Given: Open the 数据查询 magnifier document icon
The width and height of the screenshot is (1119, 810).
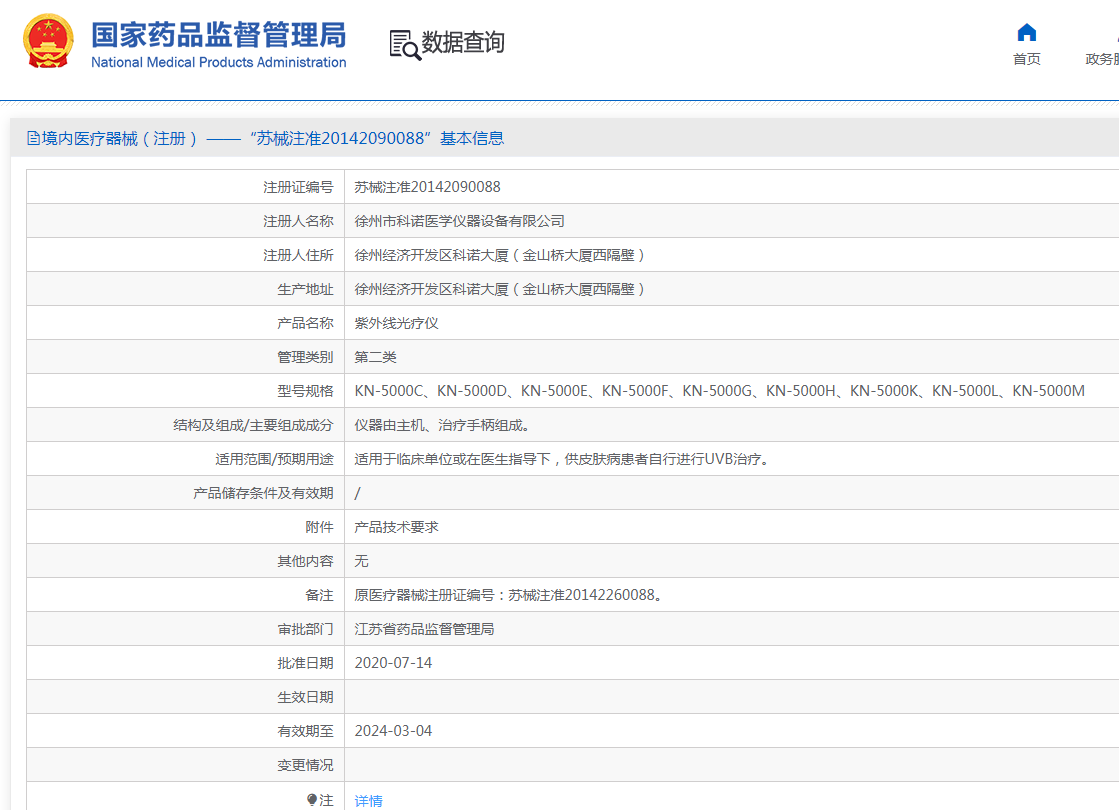Looking at the screenshot, I should pos(405,44).
